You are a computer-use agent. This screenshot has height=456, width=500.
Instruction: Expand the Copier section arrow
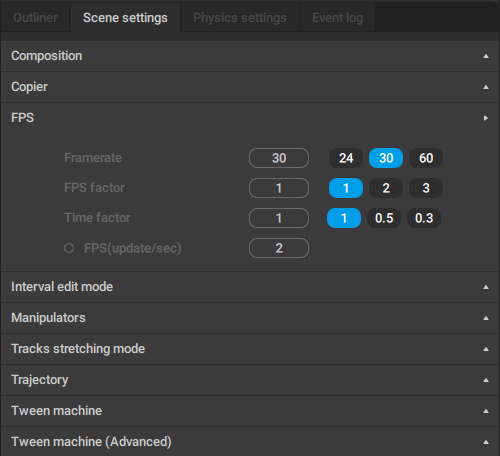point(486,87)
